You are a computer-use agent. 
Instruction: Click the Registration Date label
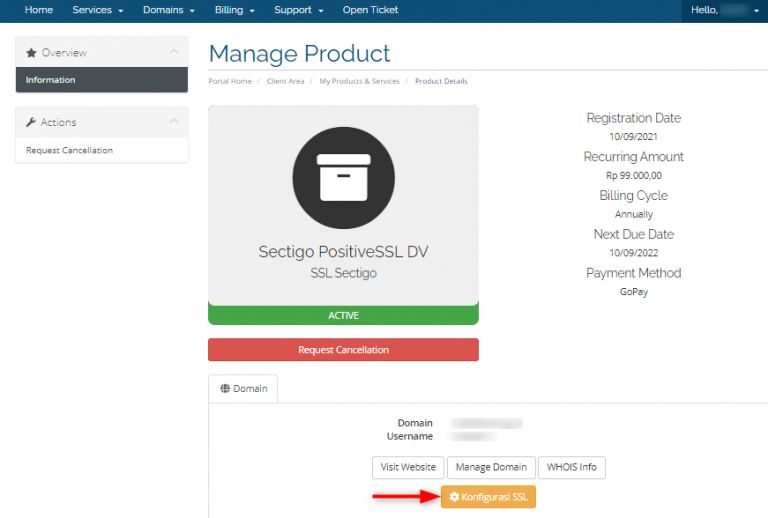(x=634, y=118)
